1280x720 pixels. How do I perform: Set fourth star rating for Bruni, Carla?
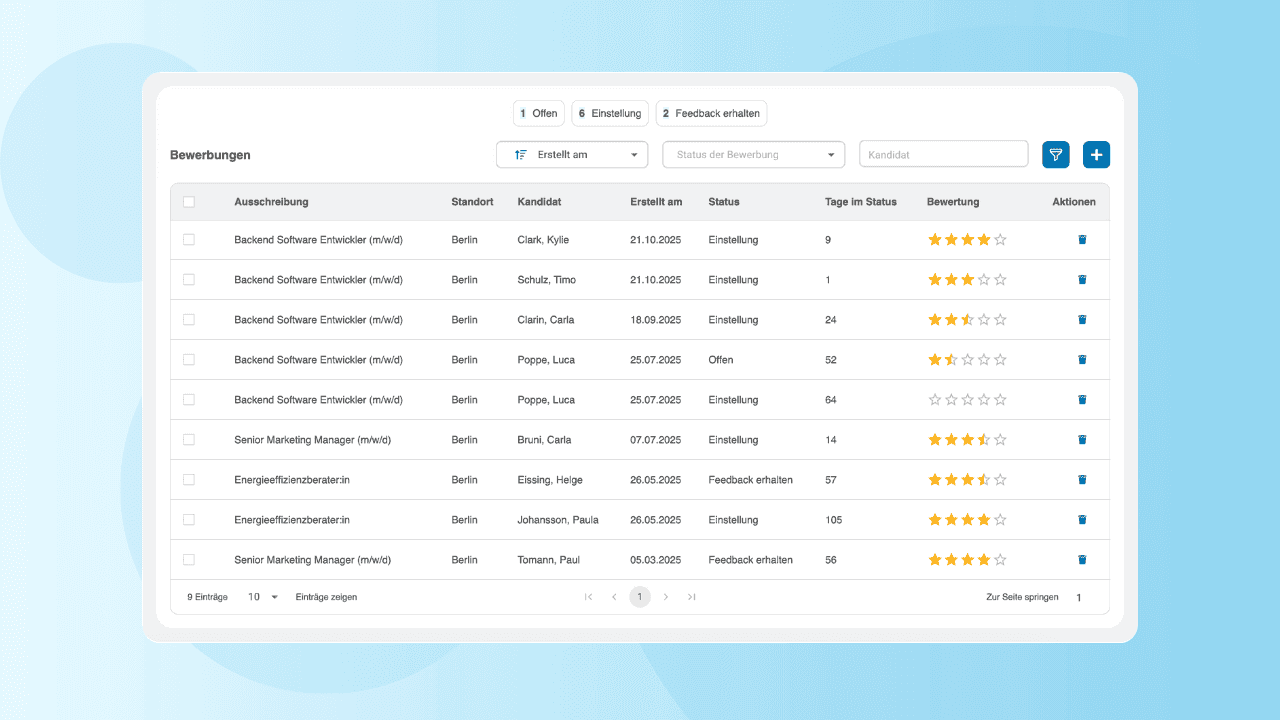[x=983, y=440]
